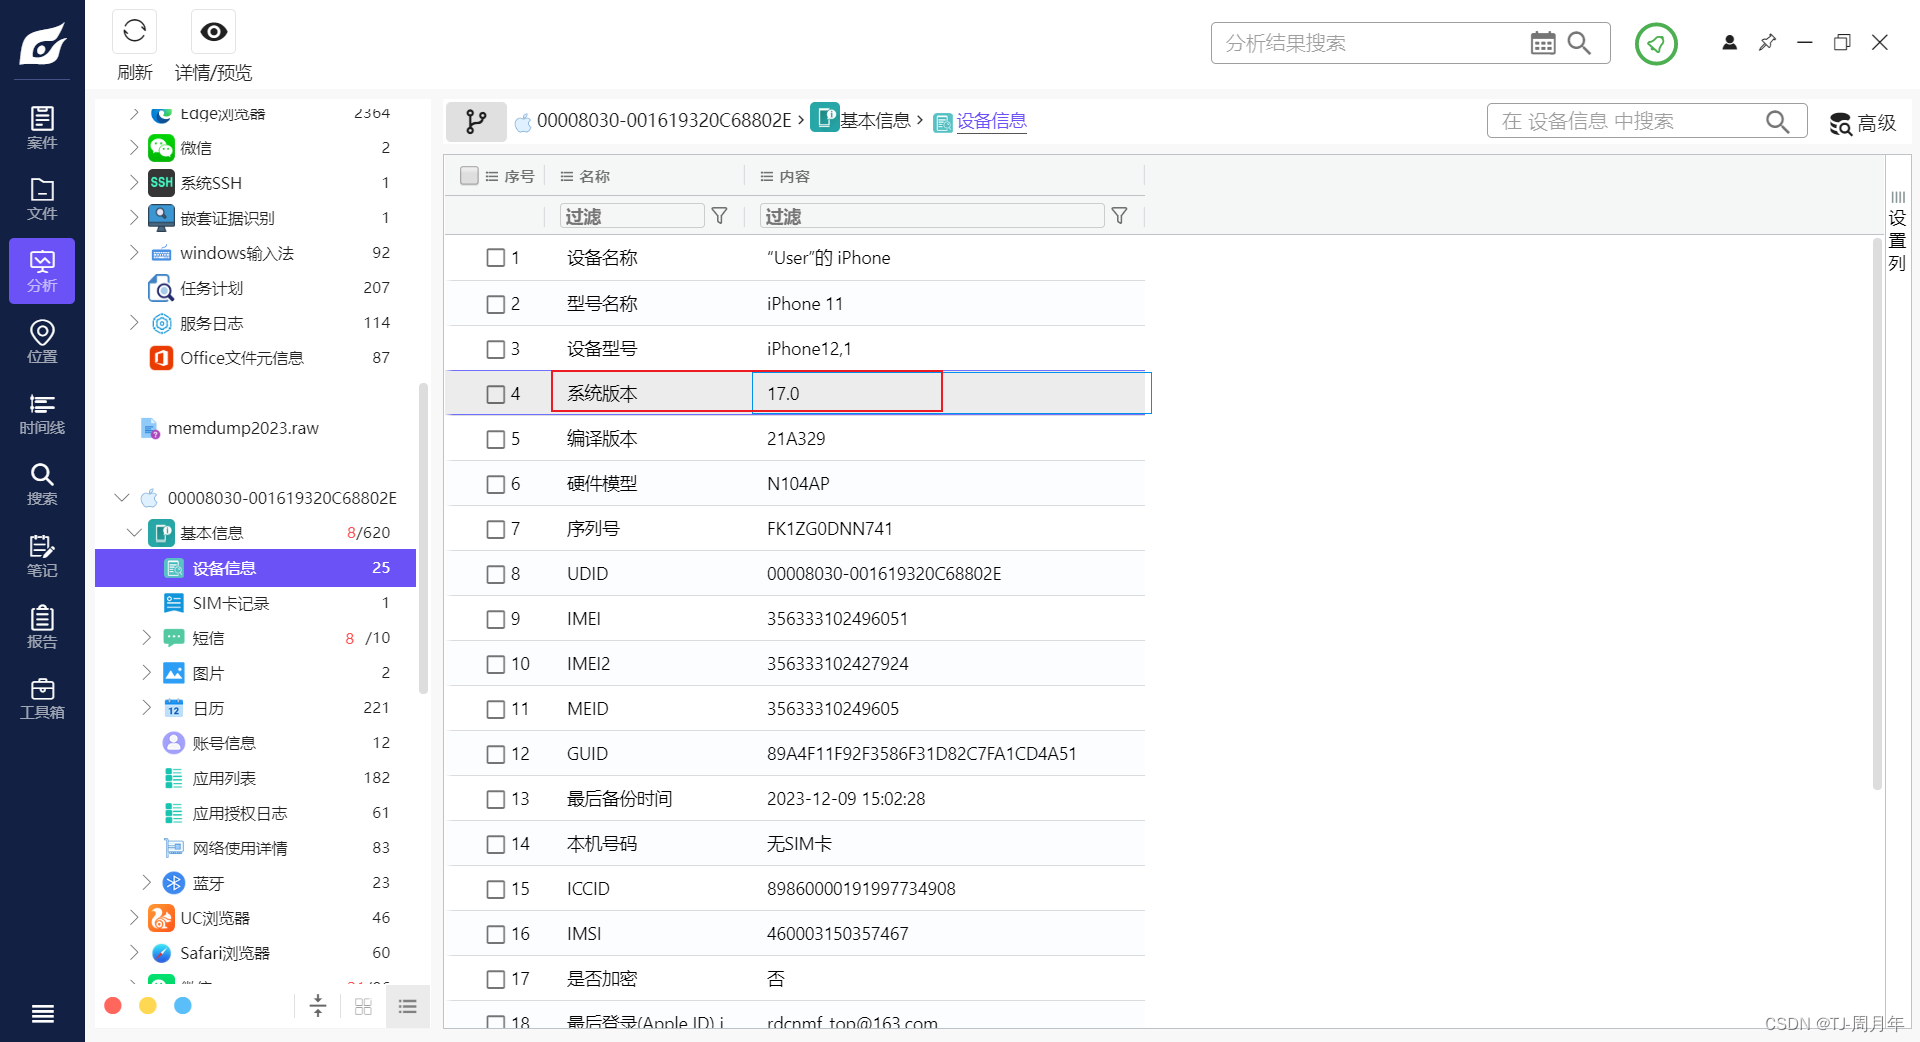Focus the 名称 column filter input

click(x=632, y=216)
